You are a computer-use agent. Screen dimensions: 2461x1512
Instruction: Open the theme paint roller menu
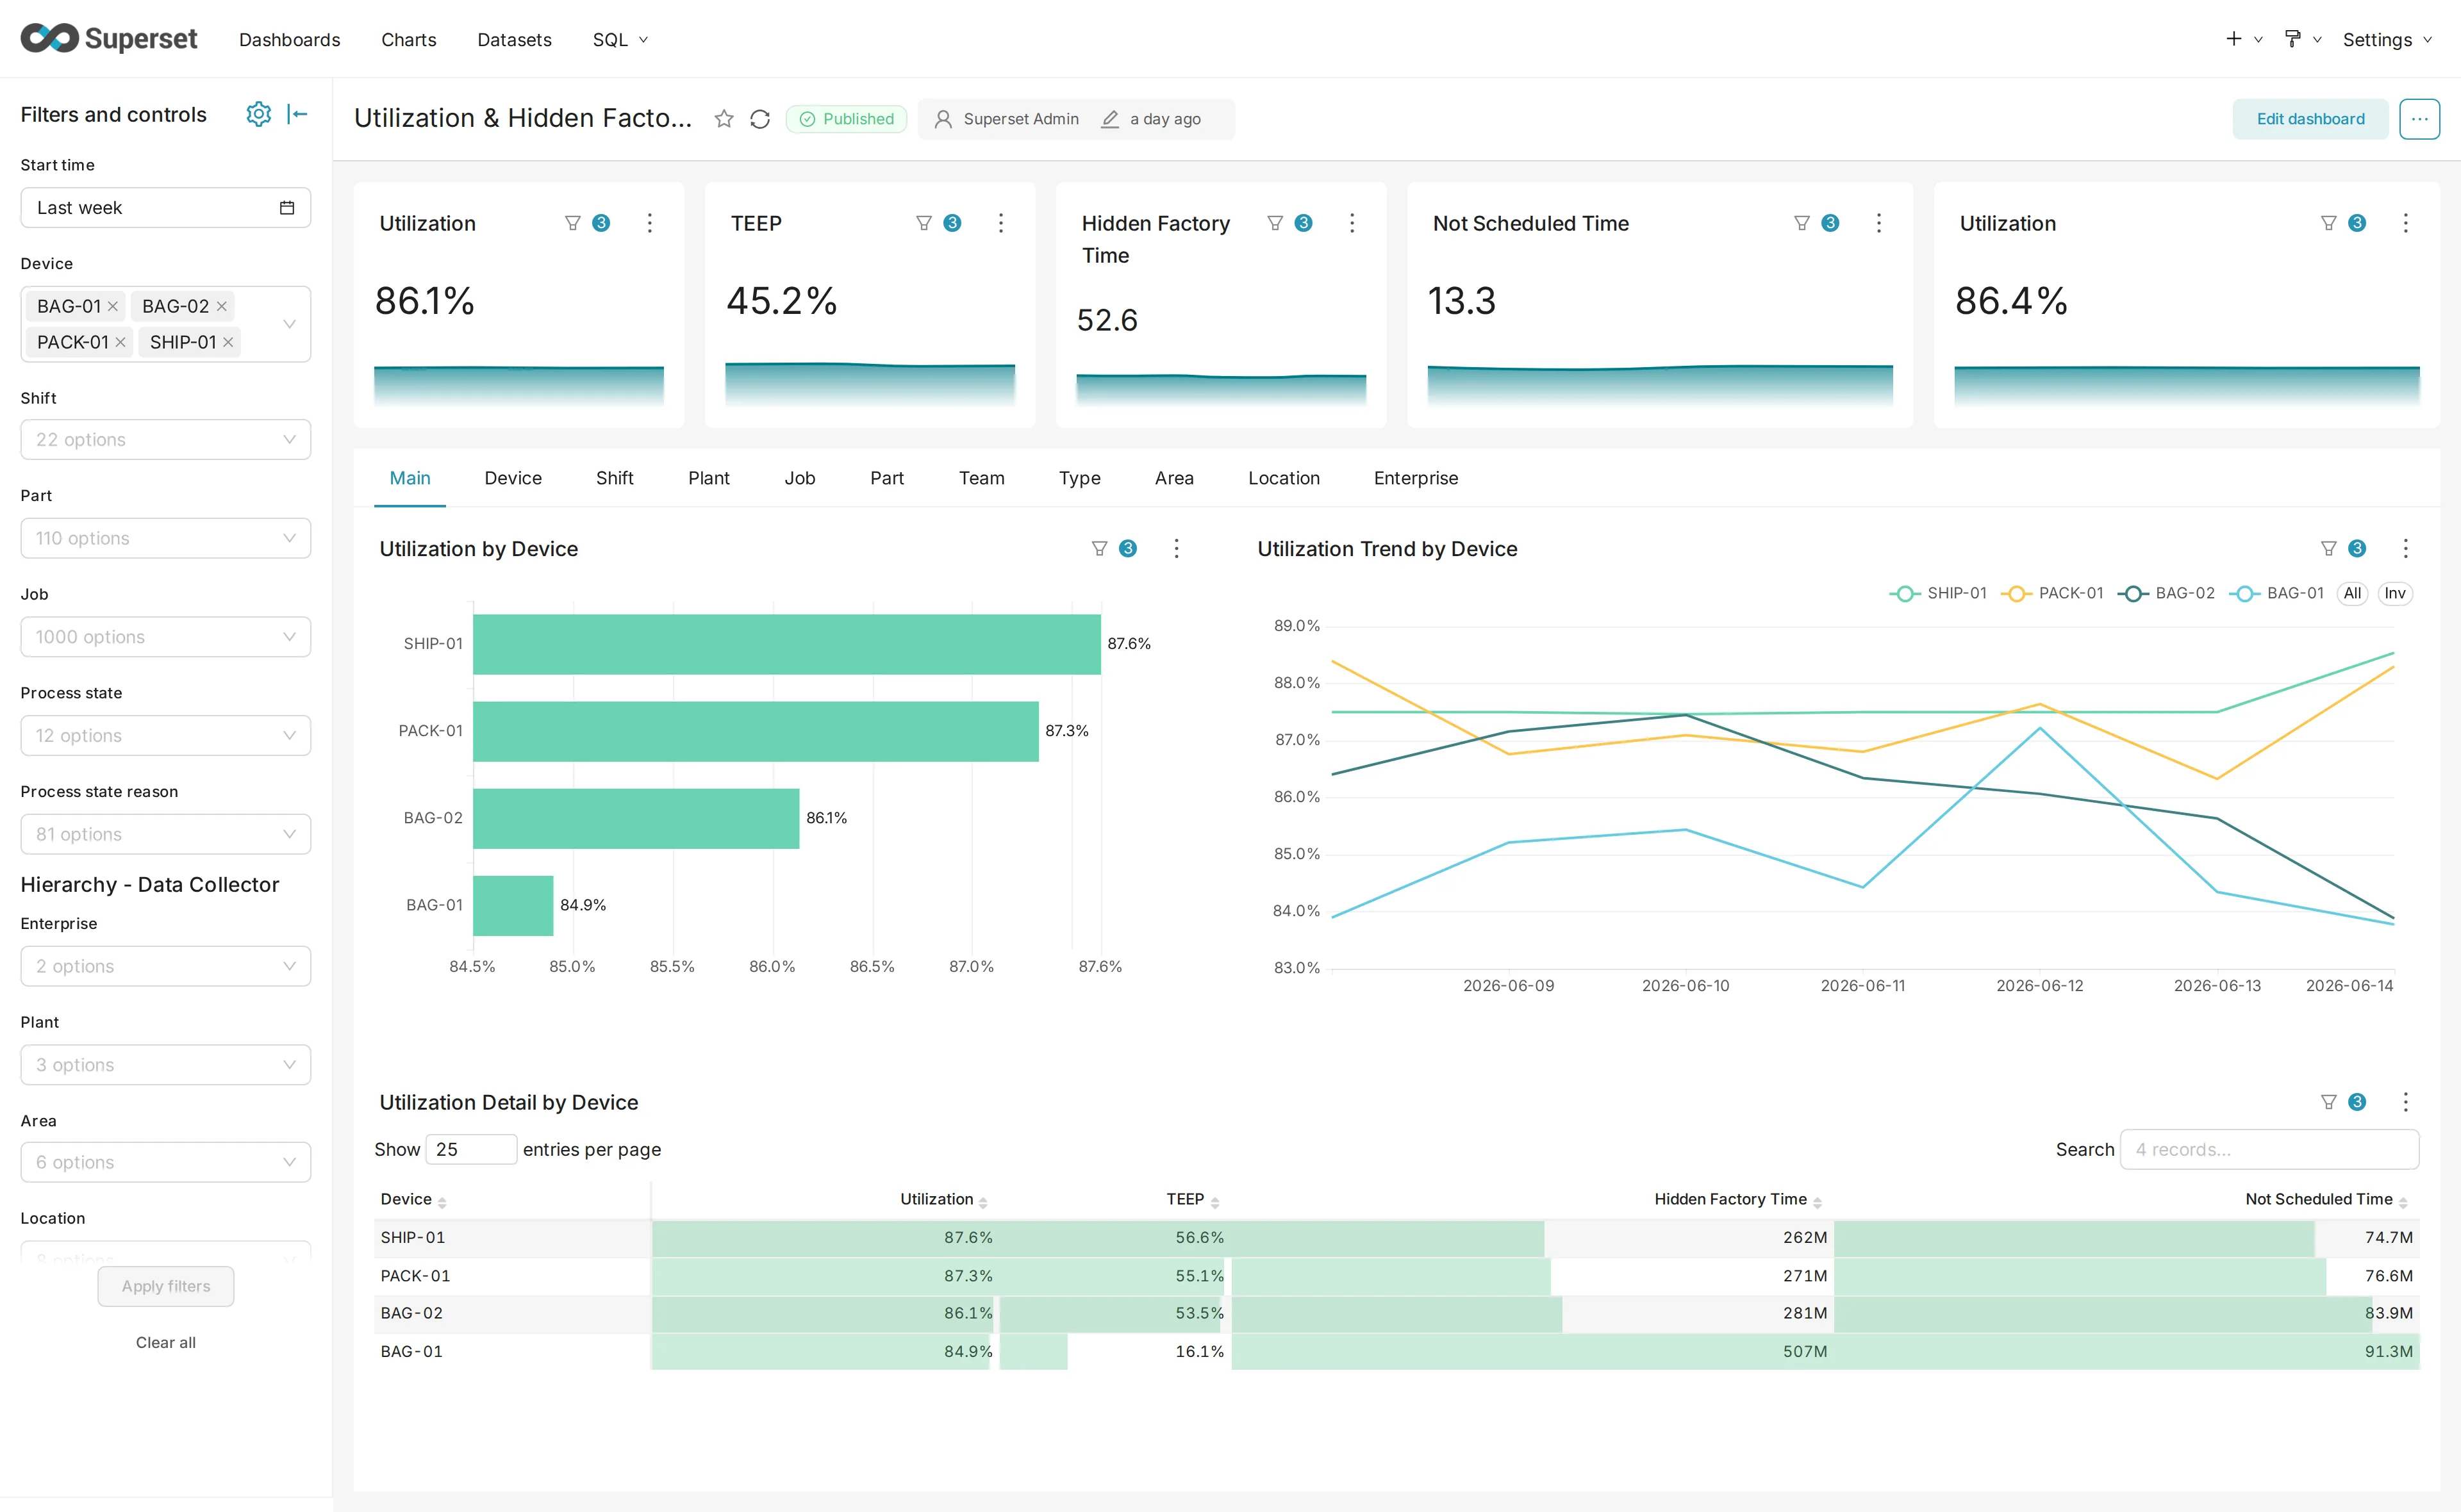click(x=2302, y=39)
